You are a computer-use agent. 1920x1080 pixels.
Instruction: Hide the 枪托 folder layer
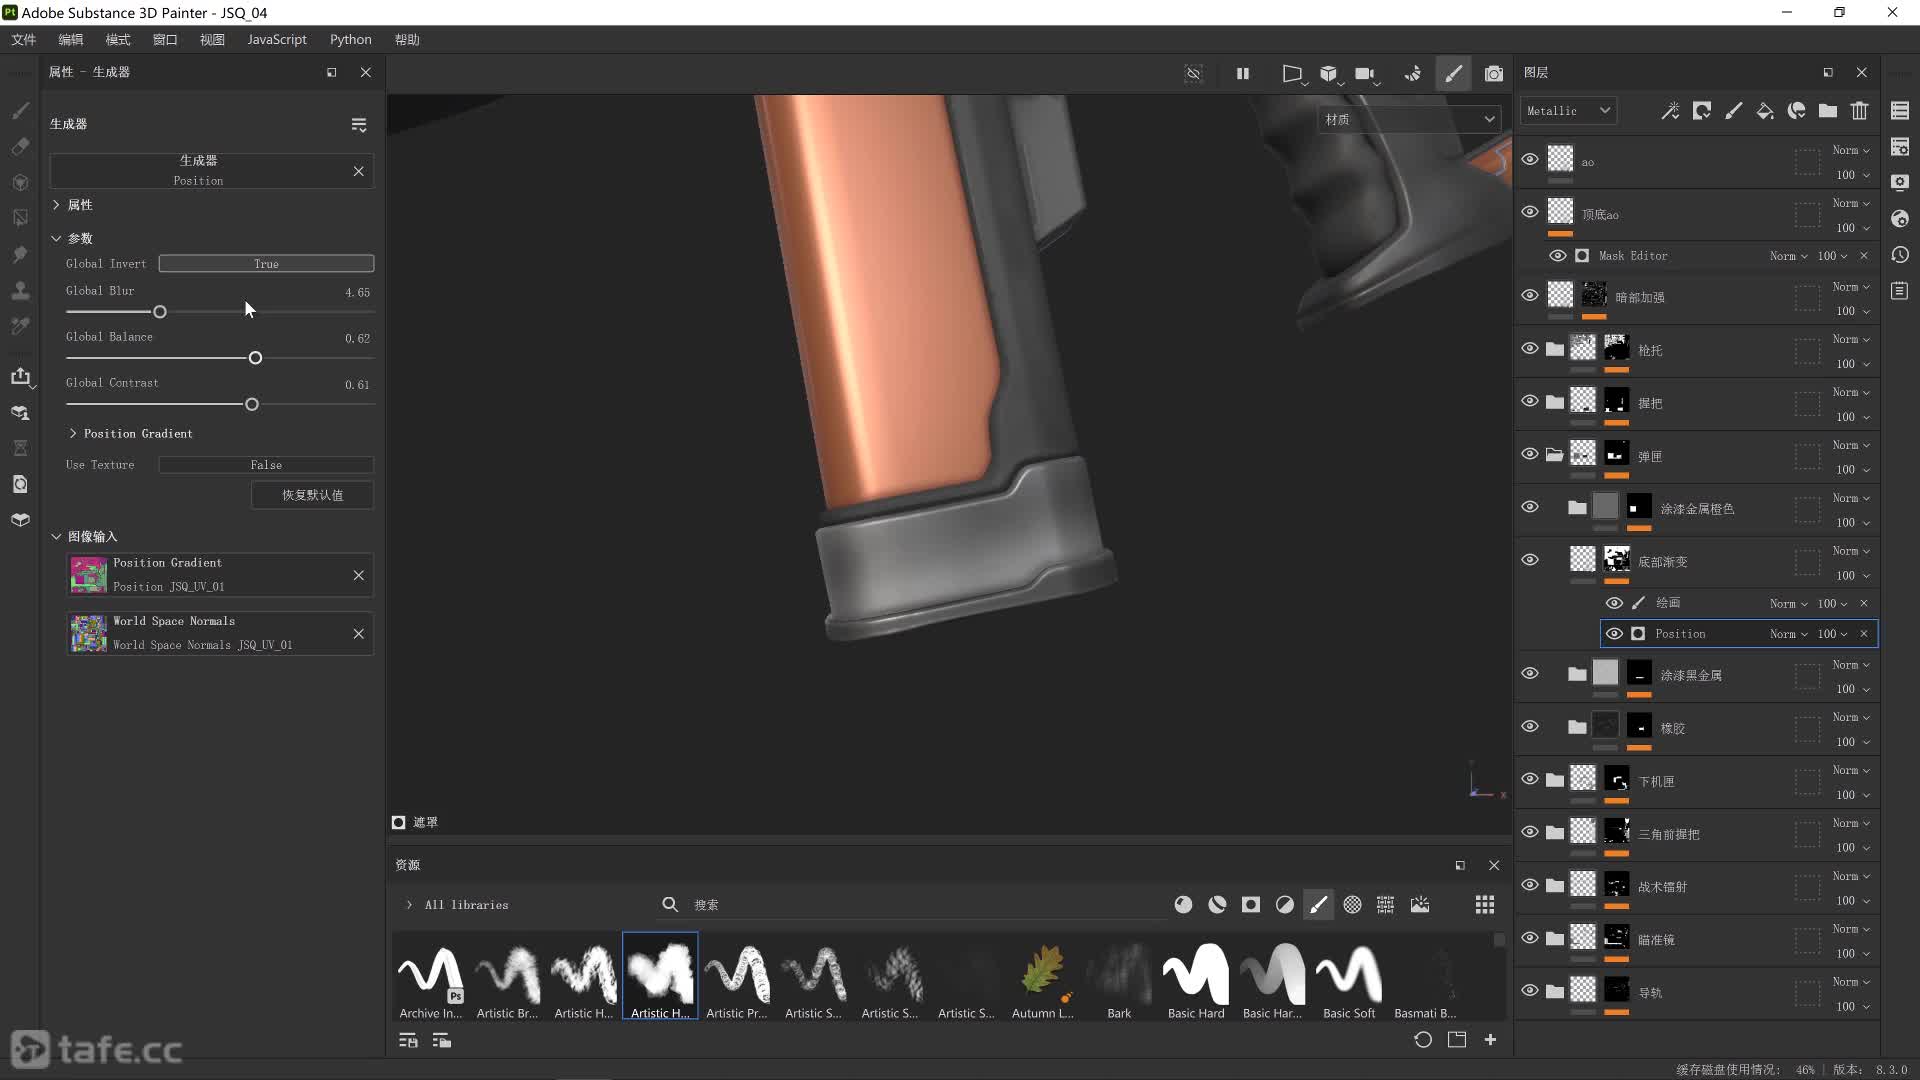click(1530, 348)
